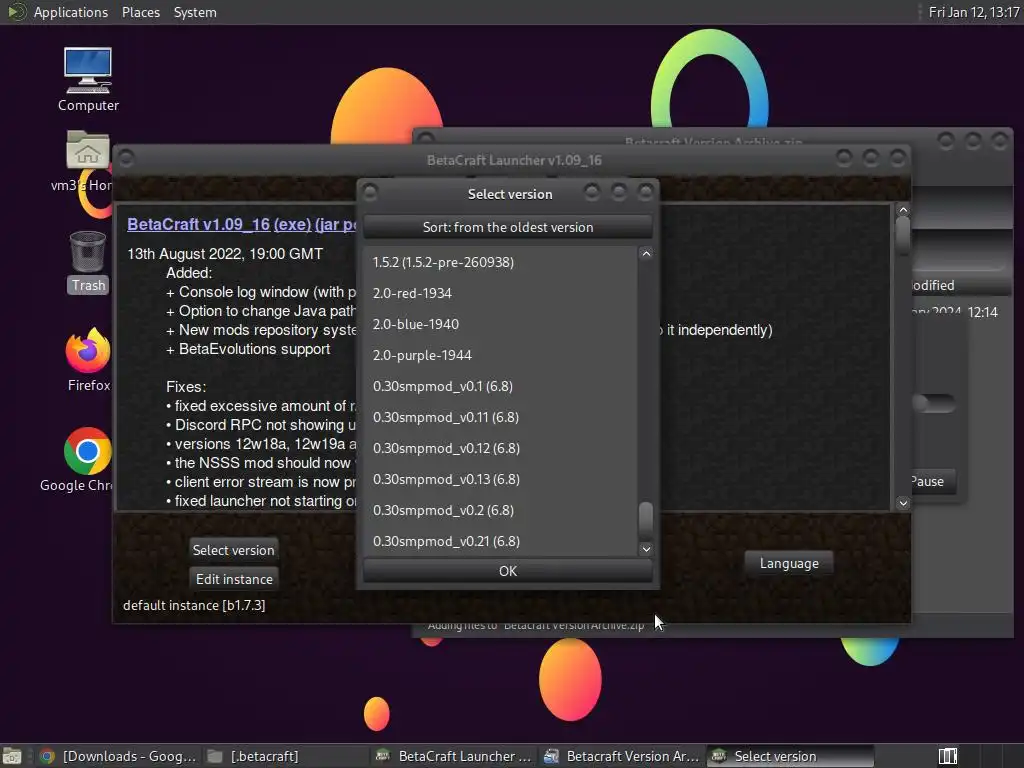
Task: Open the System menu
Action: point(195,12)
